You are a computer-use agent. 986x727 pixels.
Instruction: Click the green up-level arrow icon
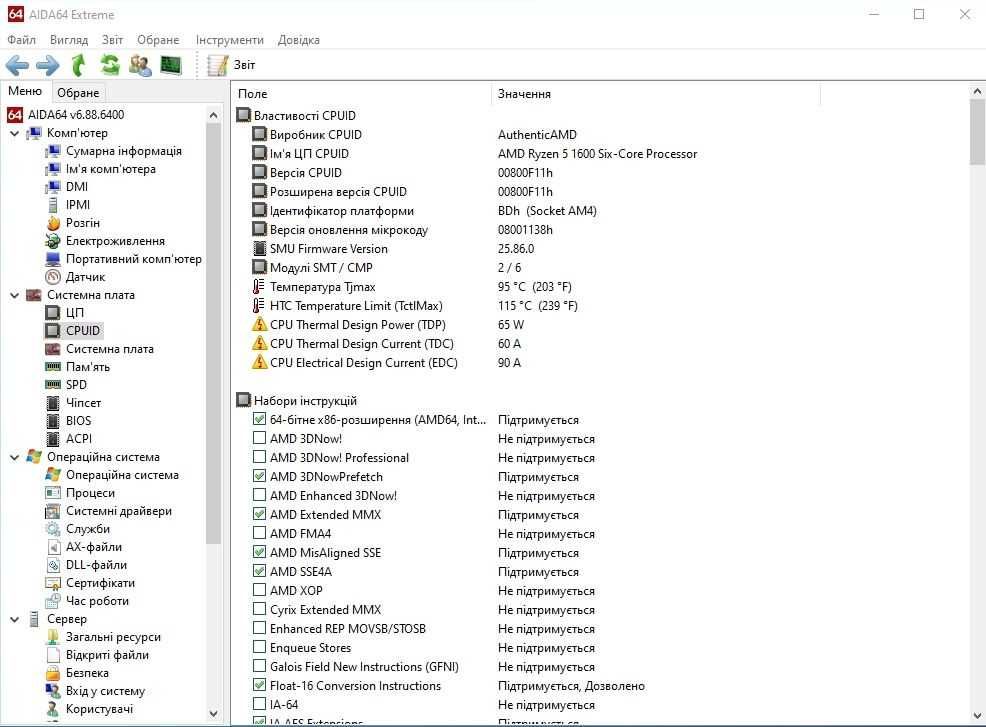pyautogui.click(x=79, y=65)
